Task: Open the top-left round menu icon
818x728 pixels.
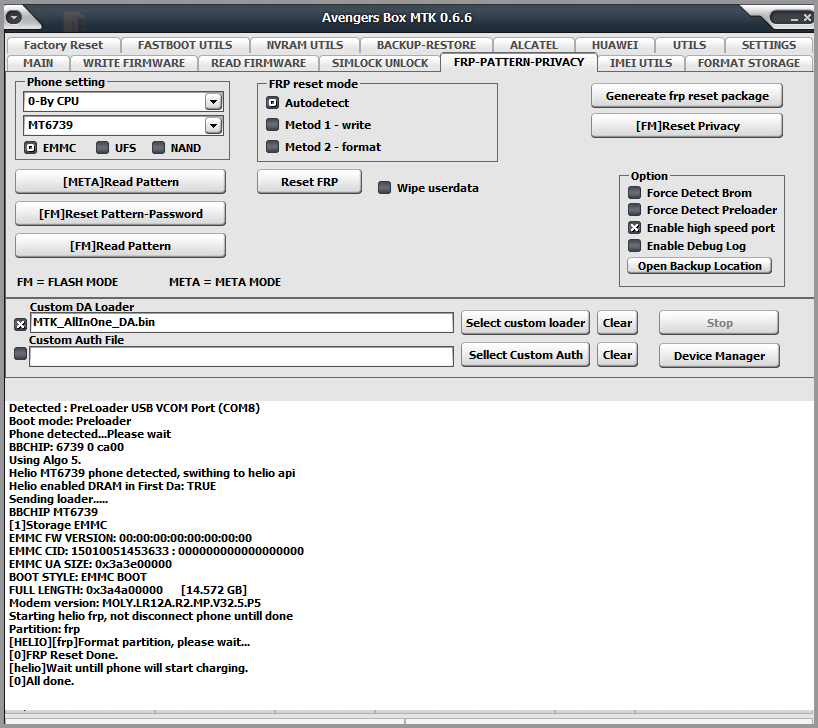Action: (14, 18)
